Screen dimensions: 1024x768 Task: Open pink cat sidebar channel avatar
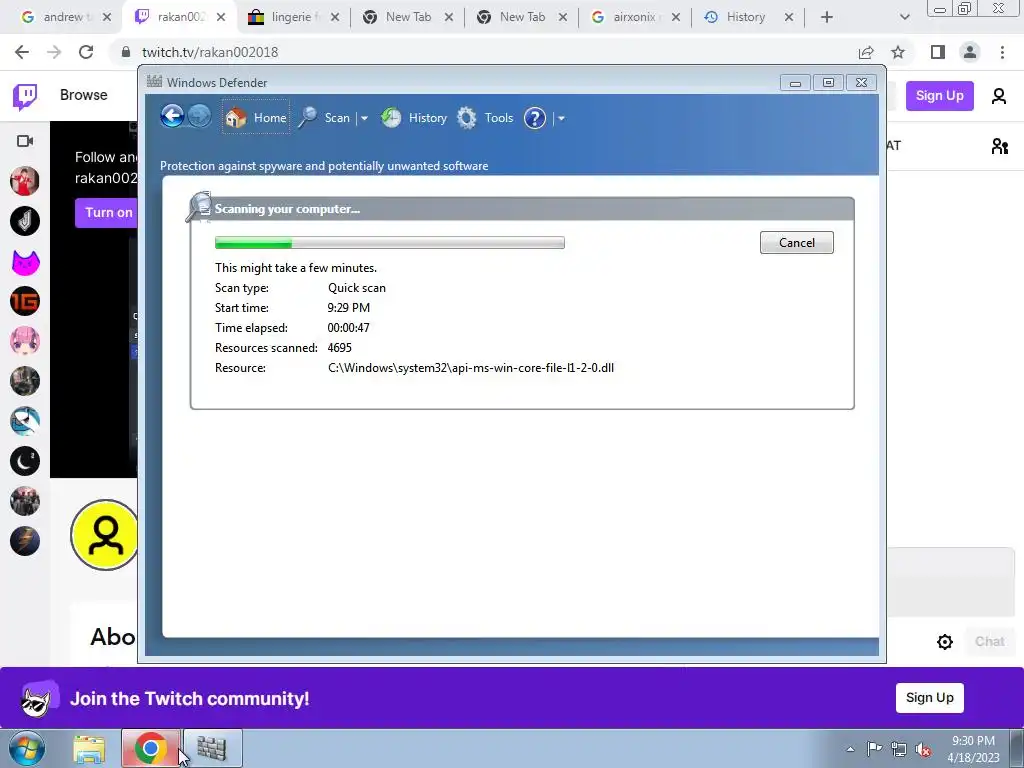tap(25, 262)
